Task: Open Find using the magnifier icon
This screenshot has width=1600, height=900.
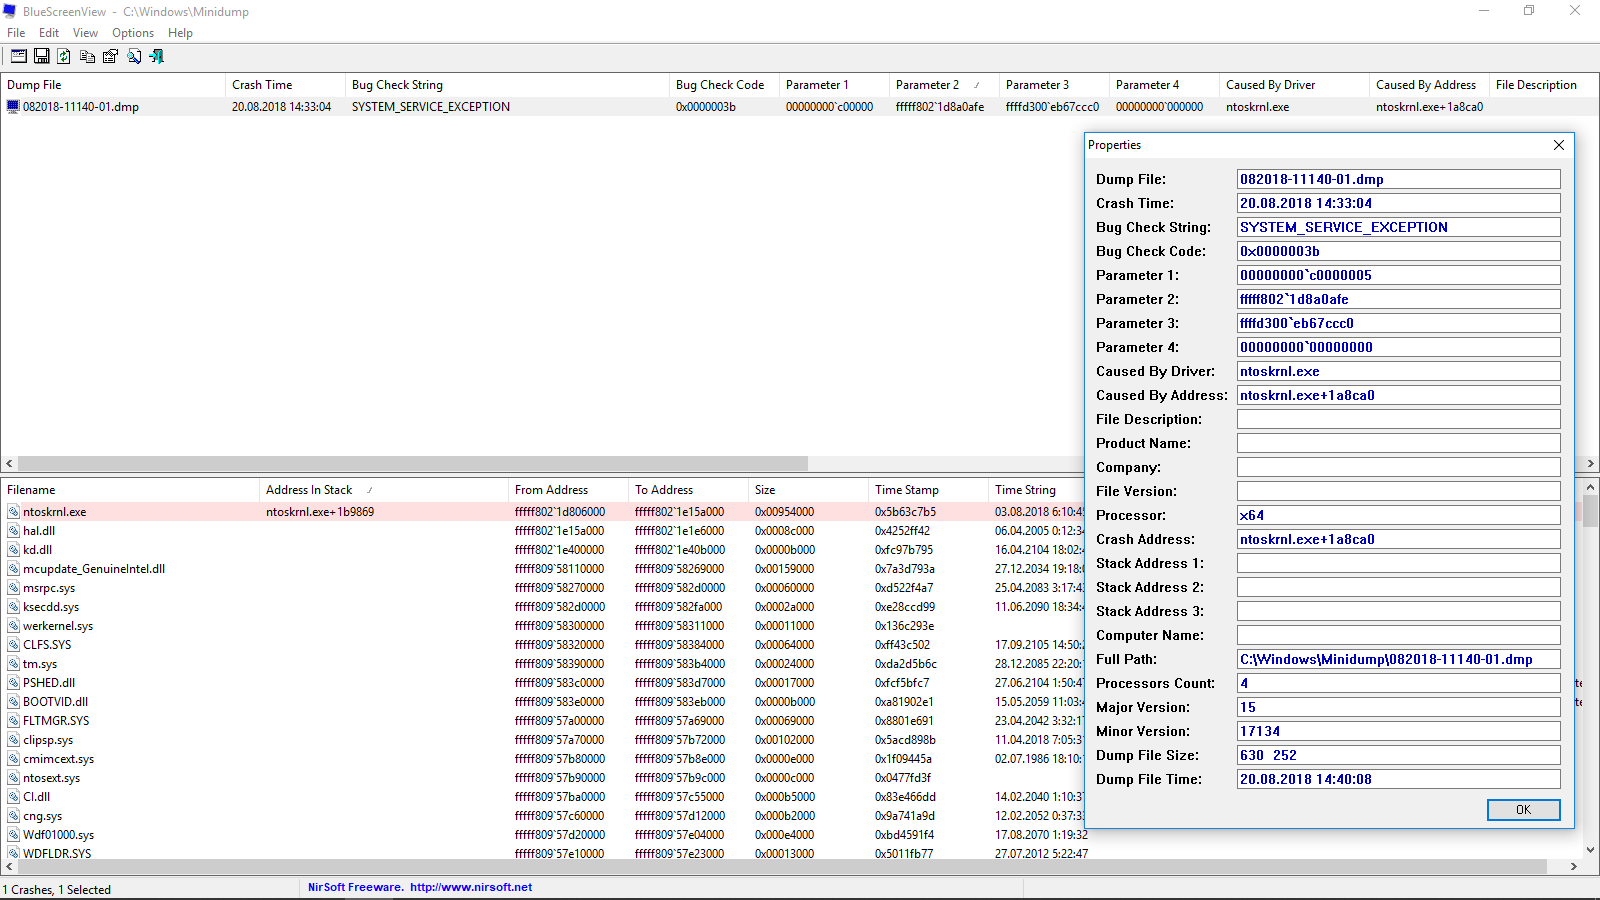Action: click(134, 57)
